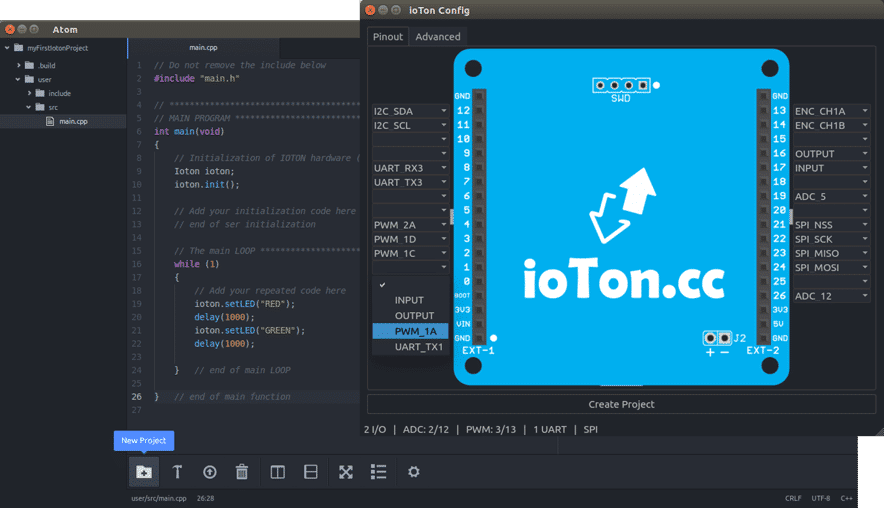Select INPUT in the pin dropdown list

(410, 300)
